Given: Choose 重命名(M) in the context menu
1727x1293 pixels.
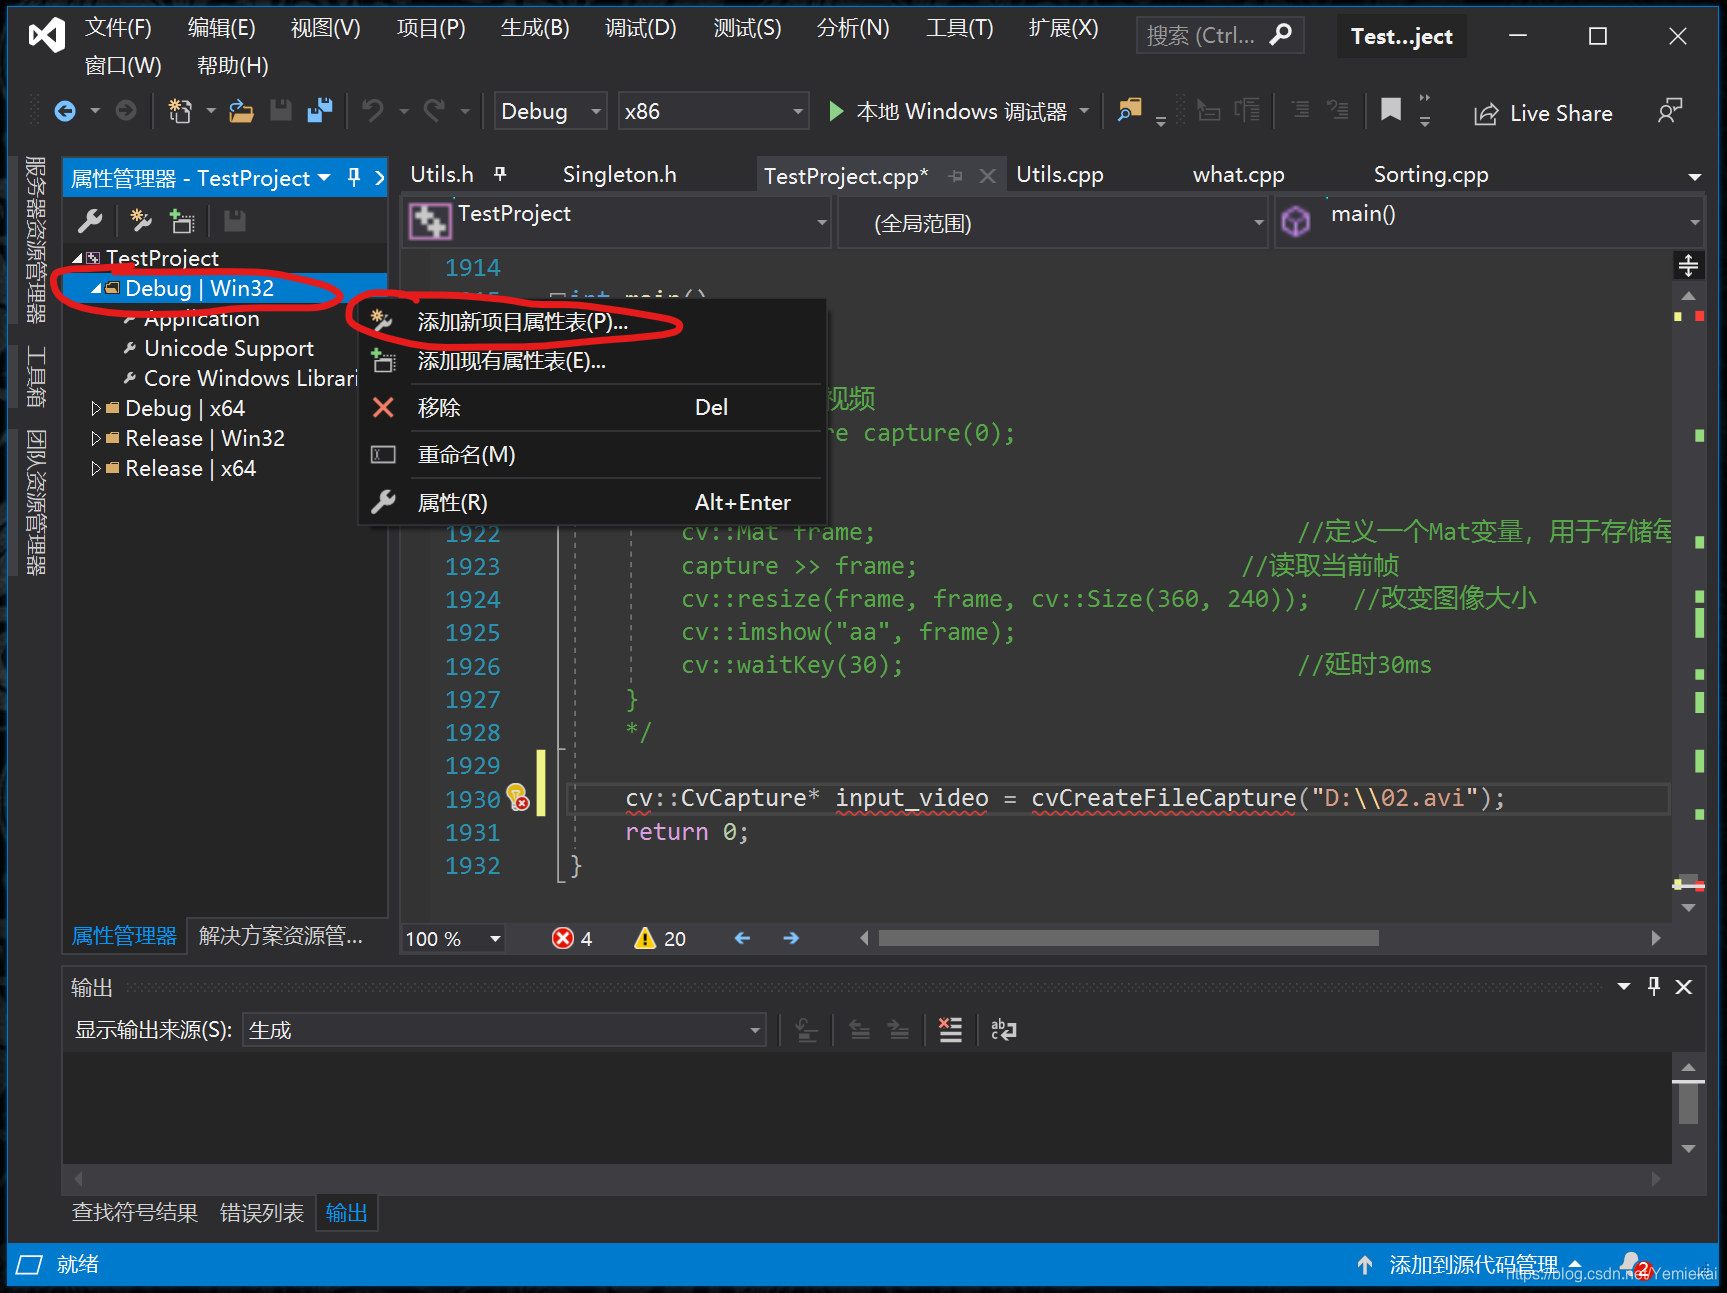Looking at the screenshot, I should pos(593,455).
